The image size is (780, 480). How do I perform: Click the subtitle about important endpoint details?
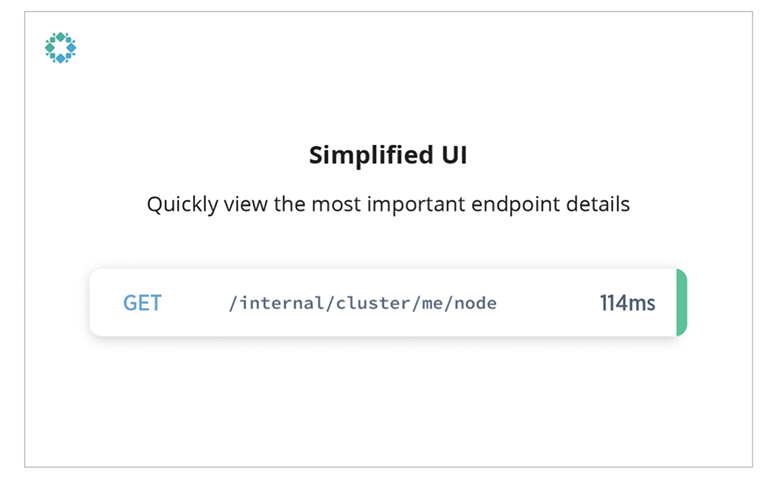388,204
